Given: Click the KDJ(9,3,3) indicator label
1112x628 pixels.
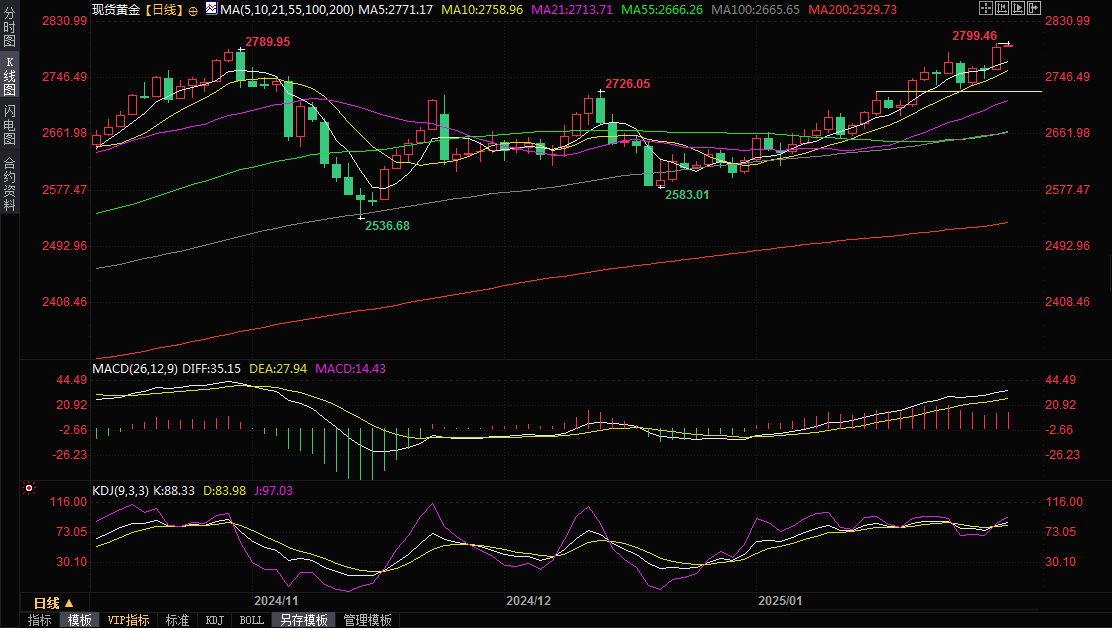Looking at the screenshot, I should click(120, 490).
